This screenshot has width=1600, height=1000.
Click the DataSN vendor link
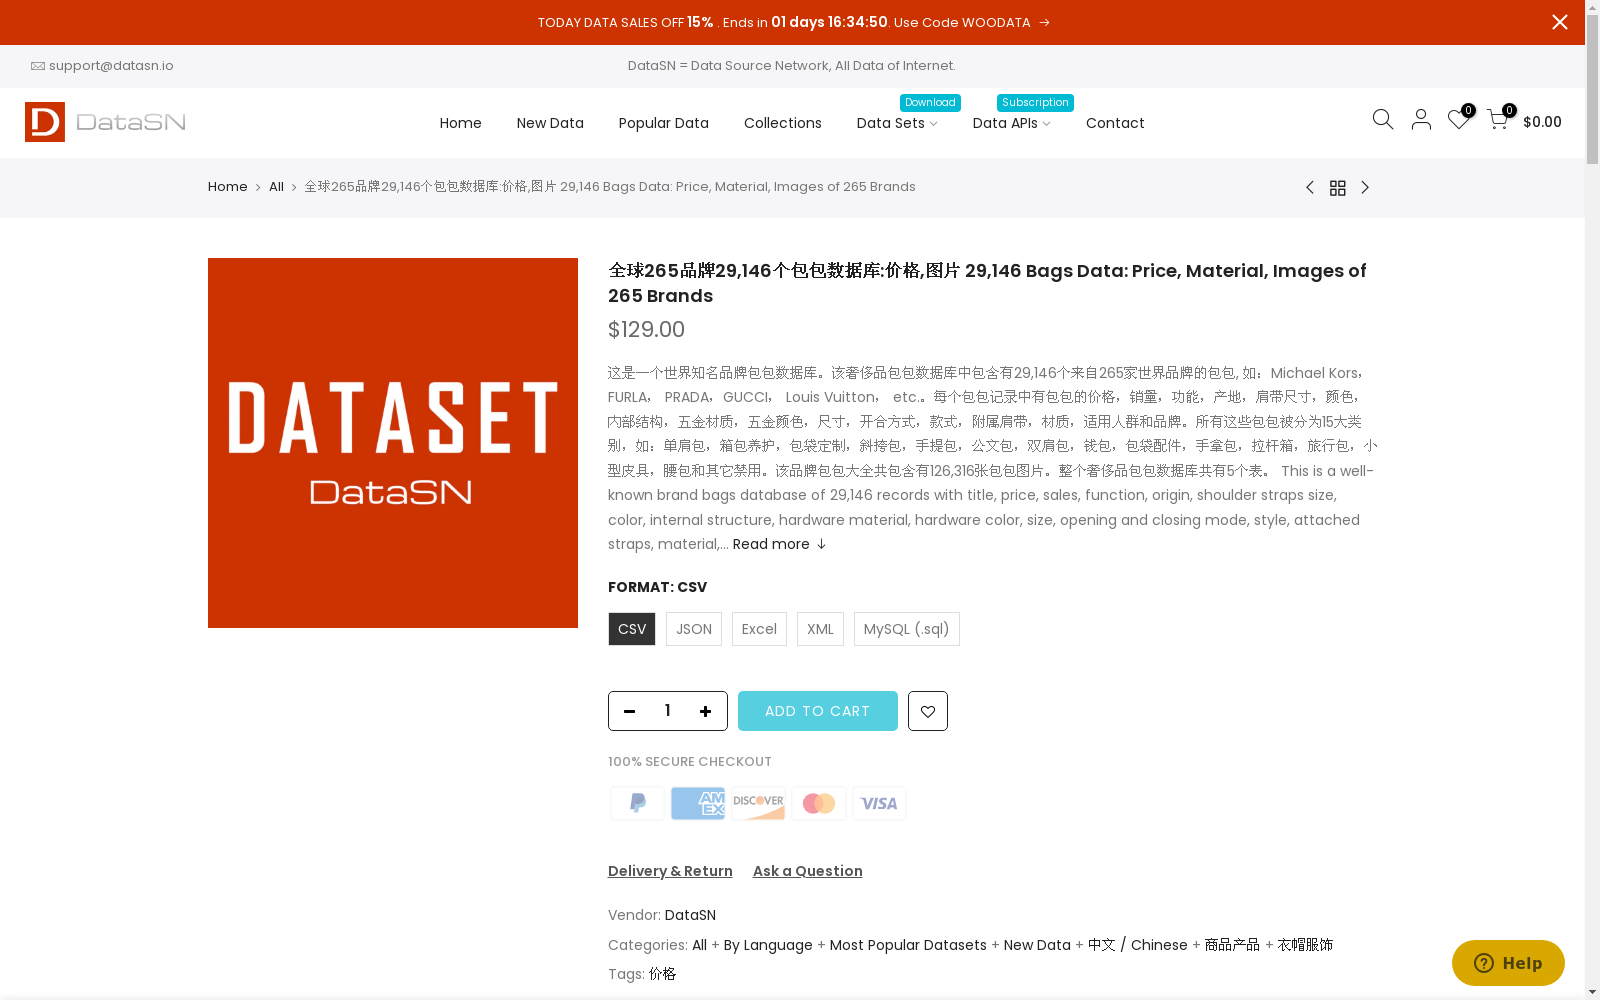690,915
